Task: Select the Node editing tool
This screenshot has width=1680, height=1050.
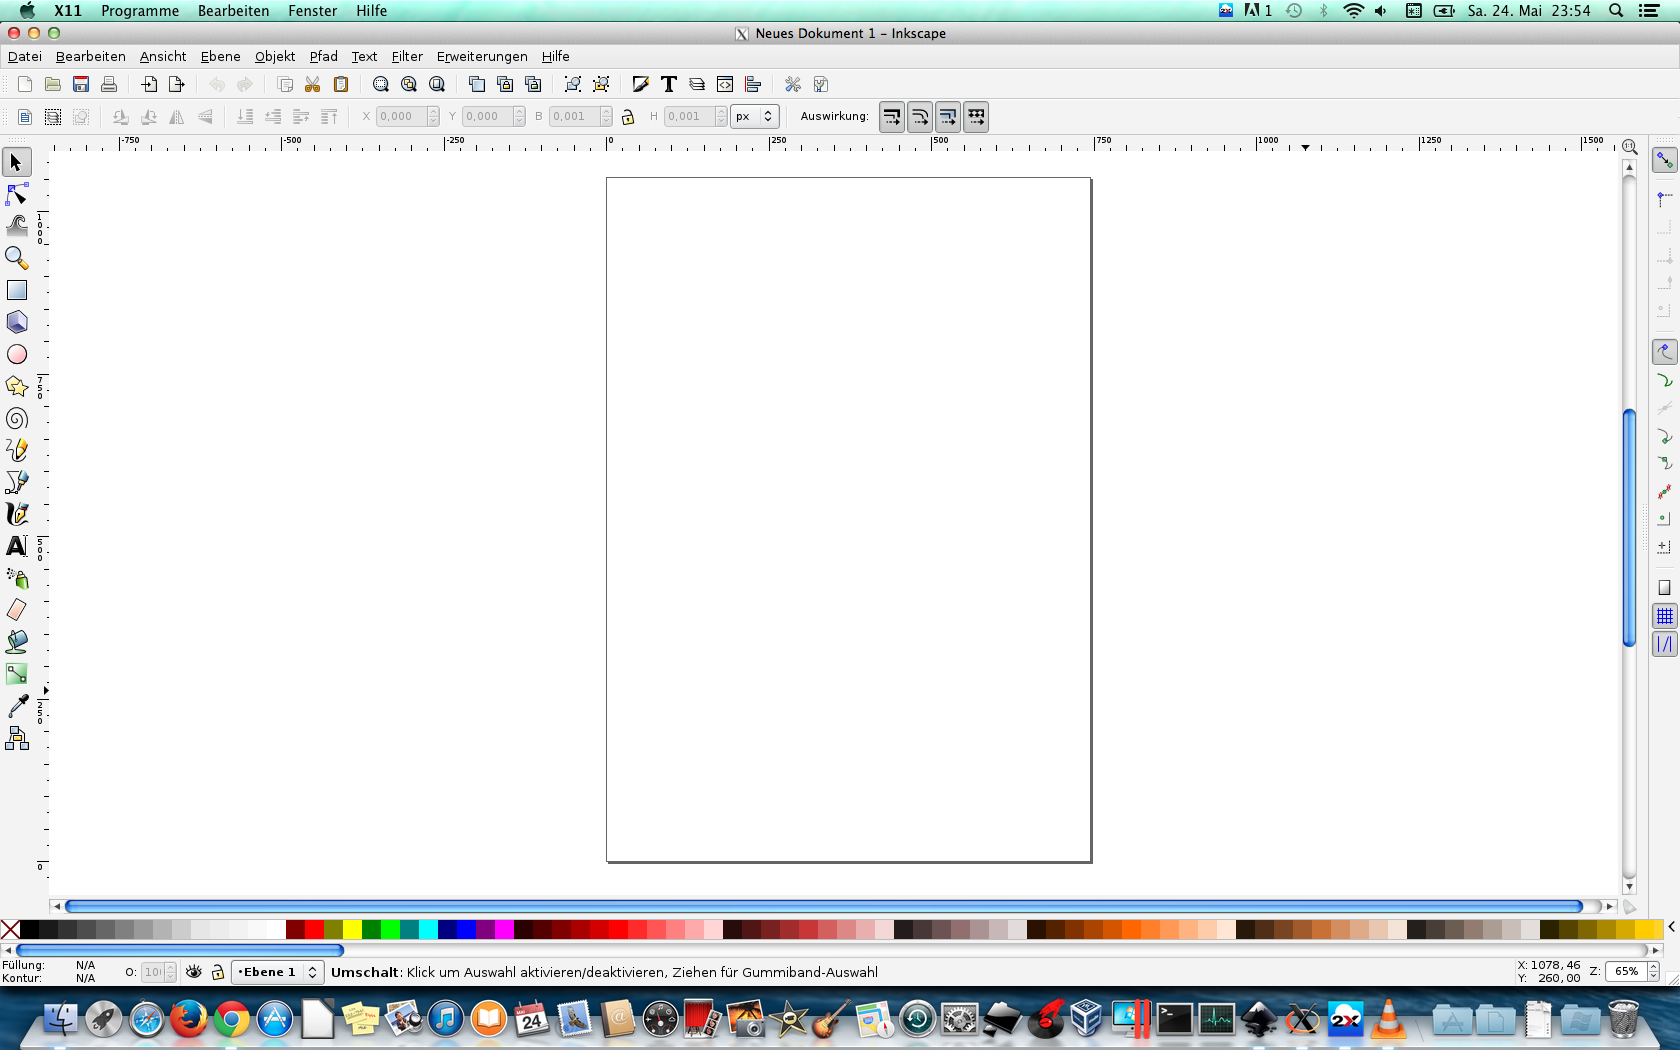Action: 17,194
